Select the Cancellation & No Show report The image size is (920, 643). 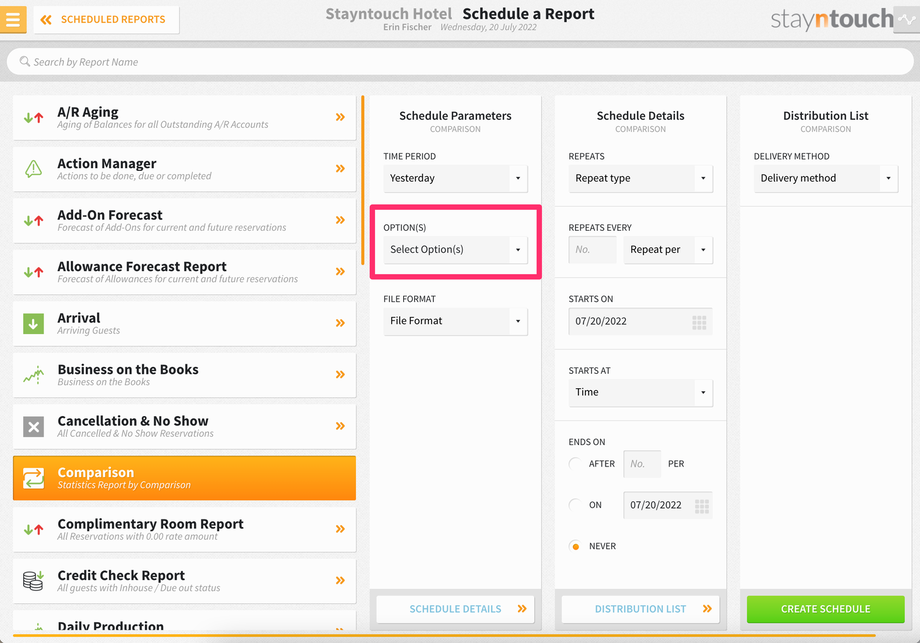tap(184, 427)
